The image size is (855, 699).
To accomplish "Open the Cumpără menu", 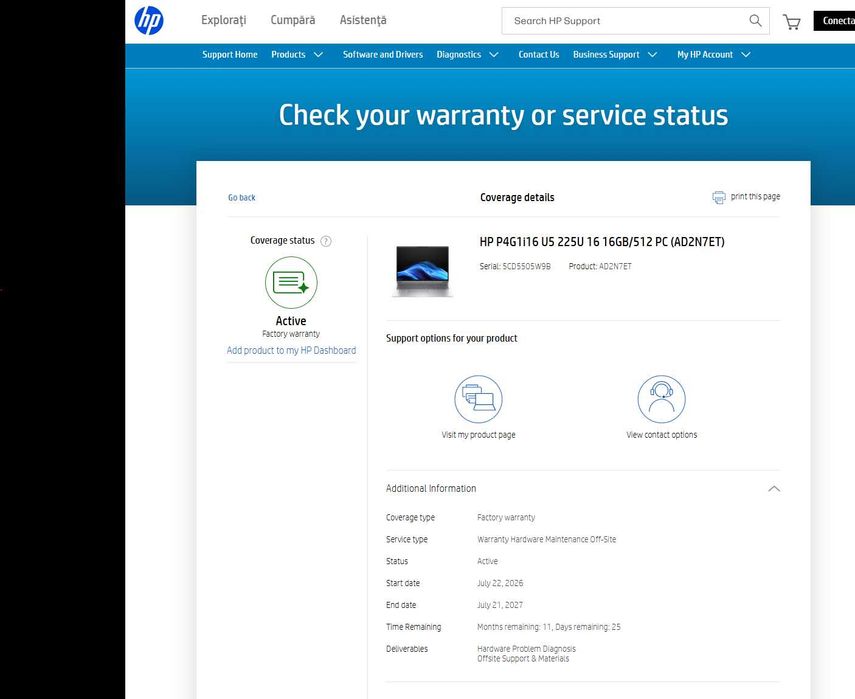I will 293,20.
